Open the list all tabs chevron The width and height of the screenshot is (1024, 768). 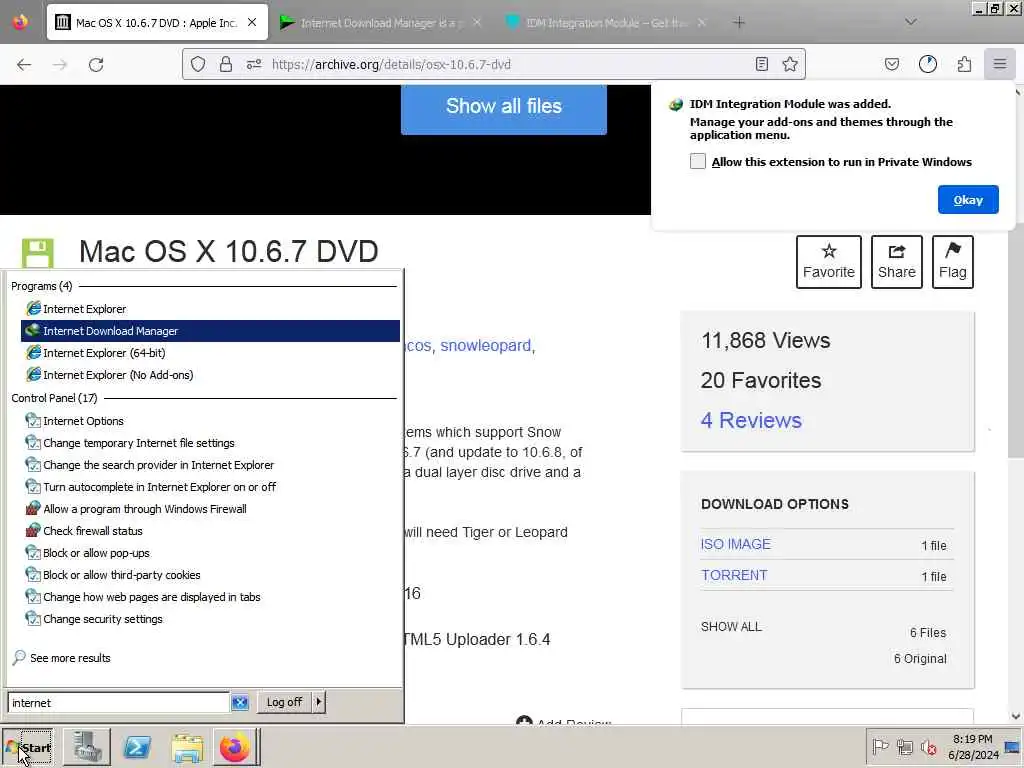pos(910,22)
